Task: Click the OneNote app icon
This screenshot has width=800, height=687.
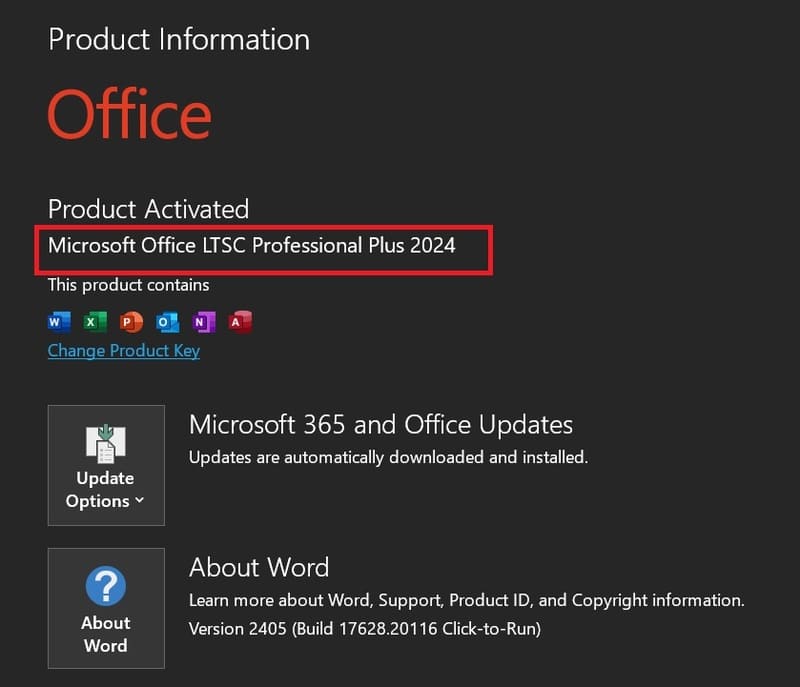Action: coord(204,322)
